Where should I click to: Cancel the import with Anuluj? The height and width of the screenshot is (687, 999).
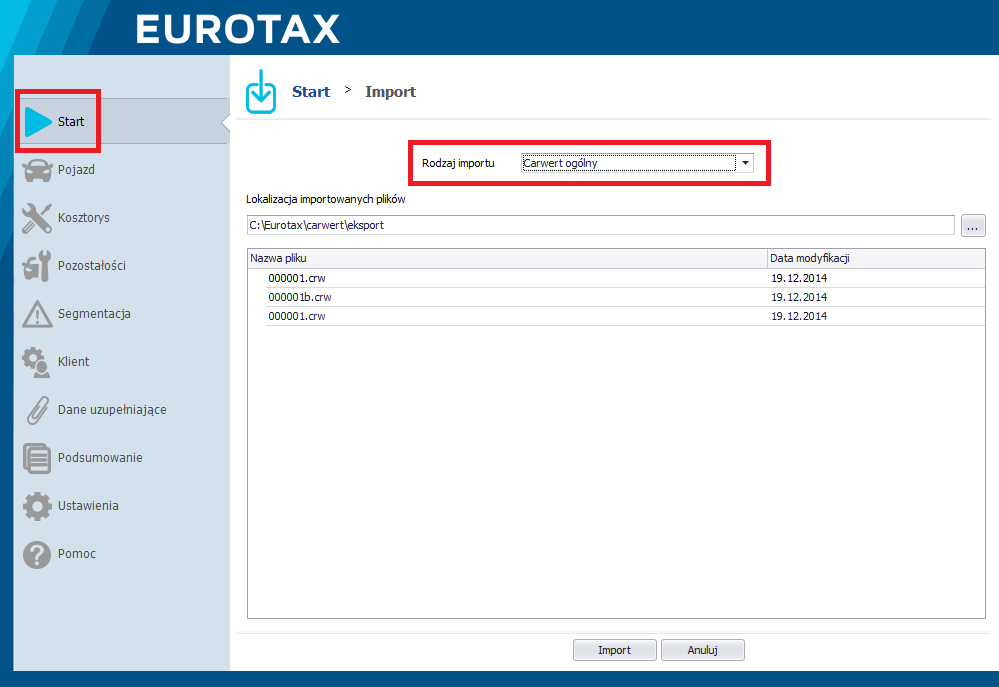point(703,650)
